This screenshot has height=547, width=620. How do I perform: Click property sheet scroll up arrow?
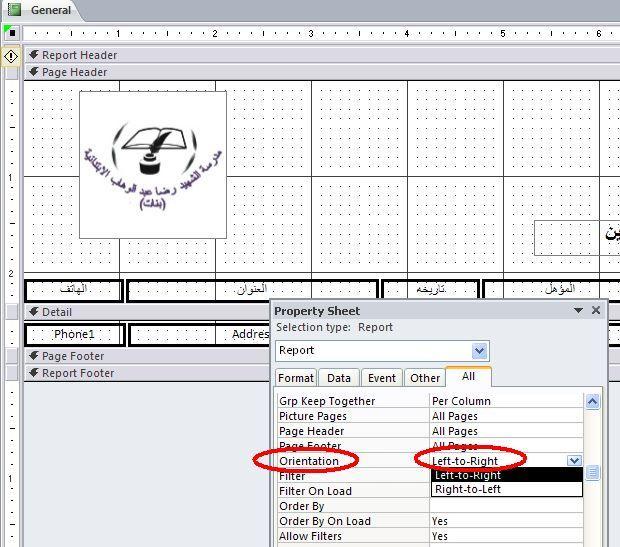click(x=592, y=402)
